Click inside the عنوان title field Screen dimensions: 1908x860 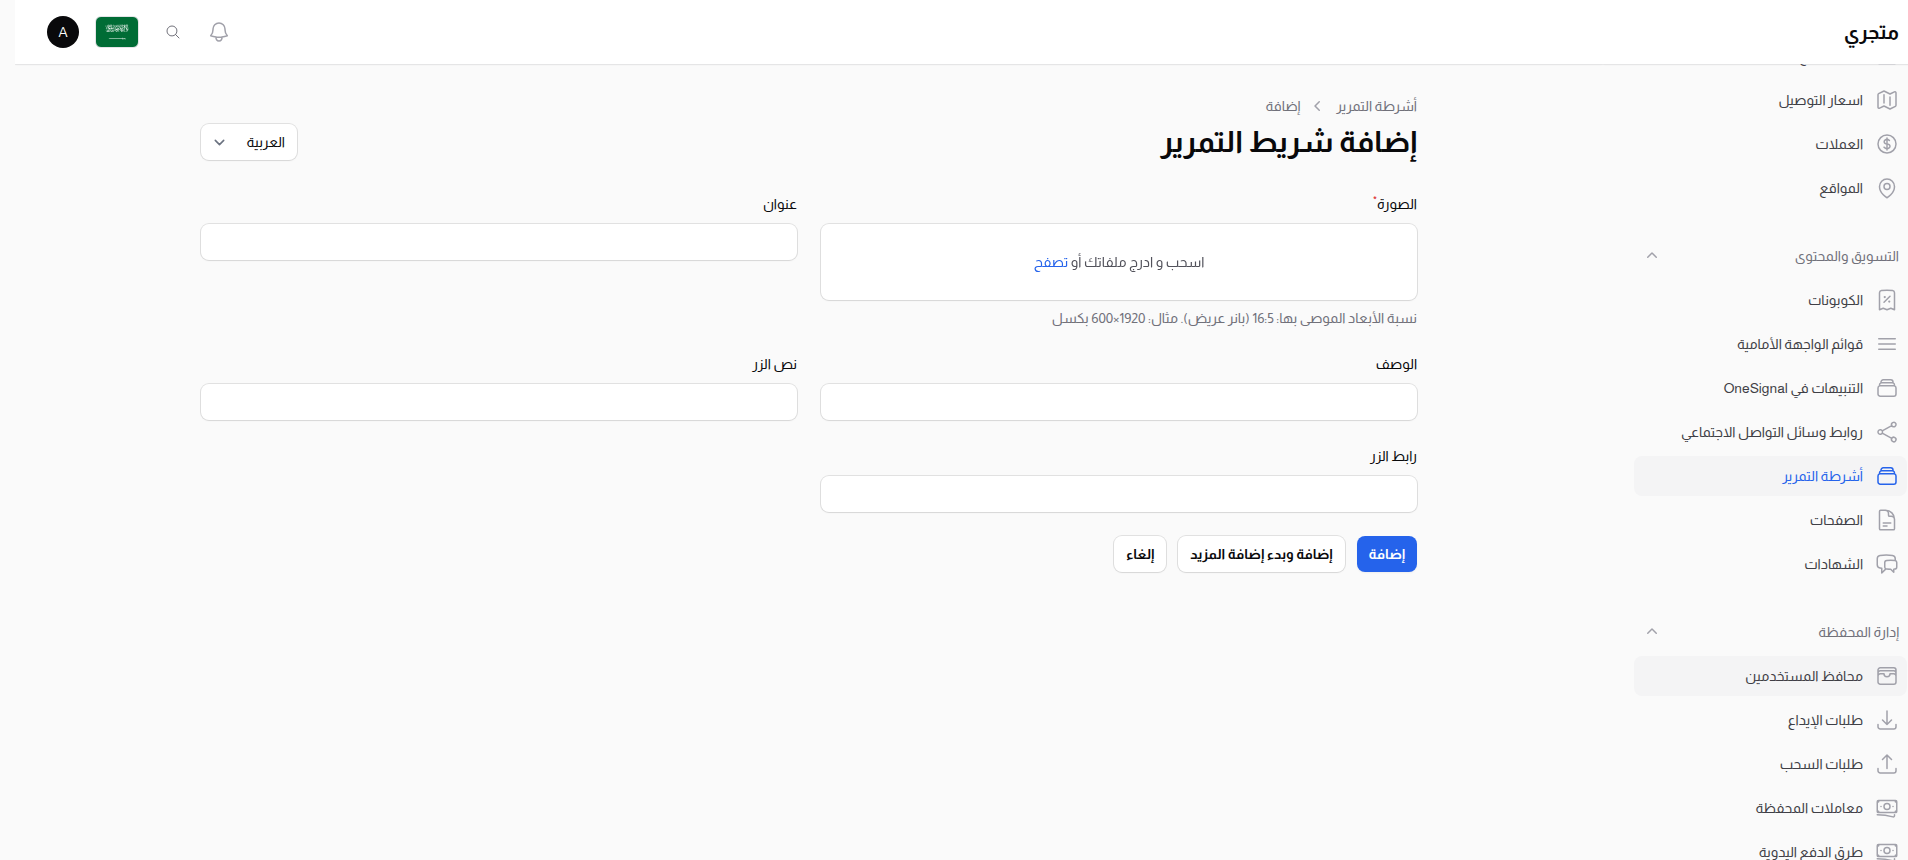tap(498, 242)
